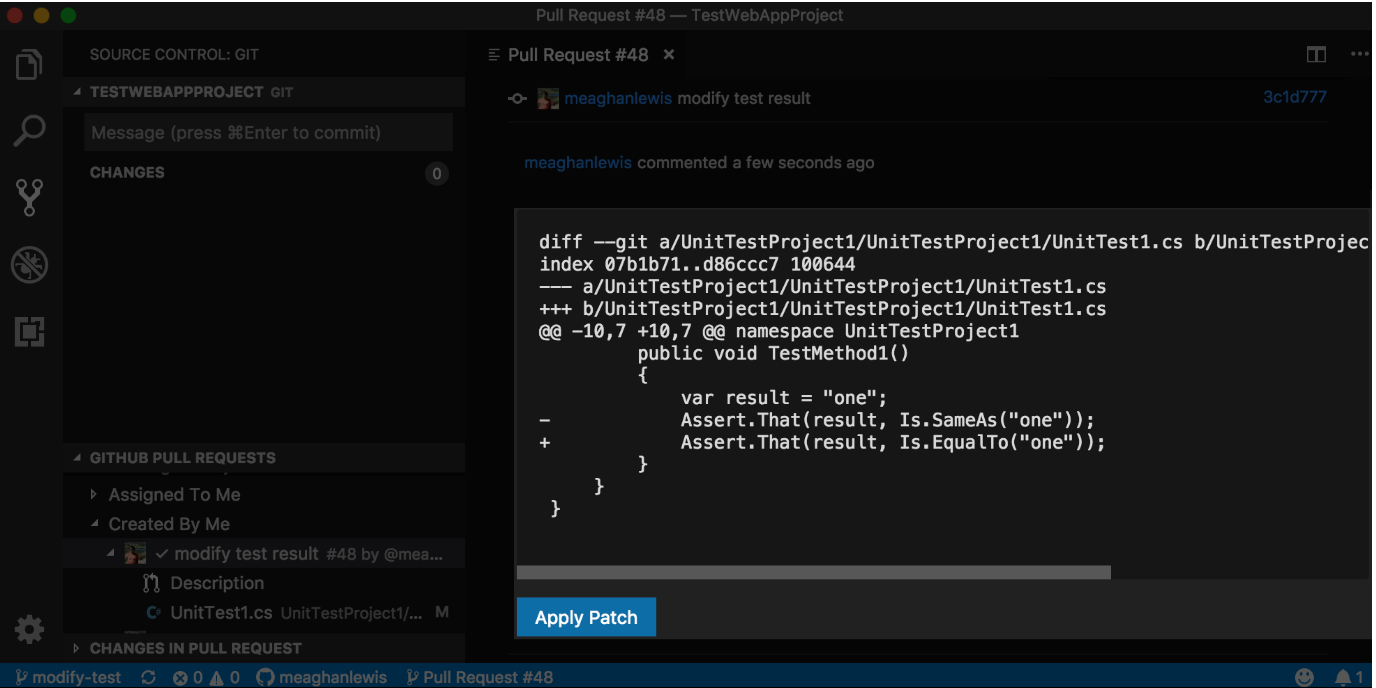Open the Source Control view icon
Image resolution: width=1376 pixels, height=688 pixels.
tap(27, 197)
